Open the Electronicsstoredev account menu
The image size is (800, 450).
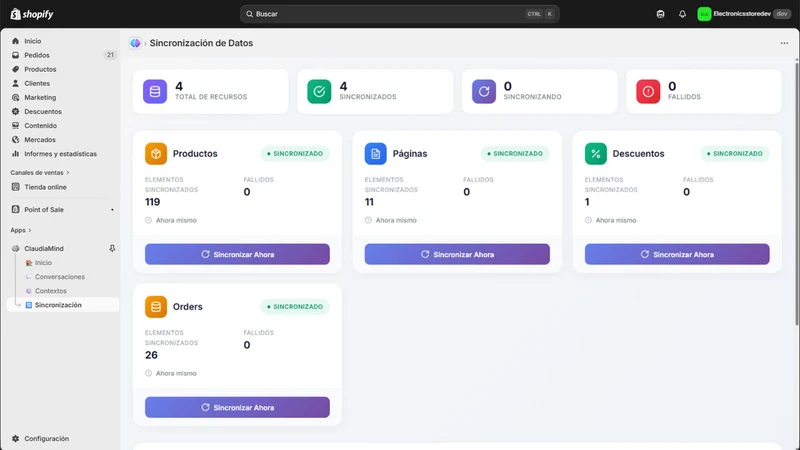coord(744,14)
